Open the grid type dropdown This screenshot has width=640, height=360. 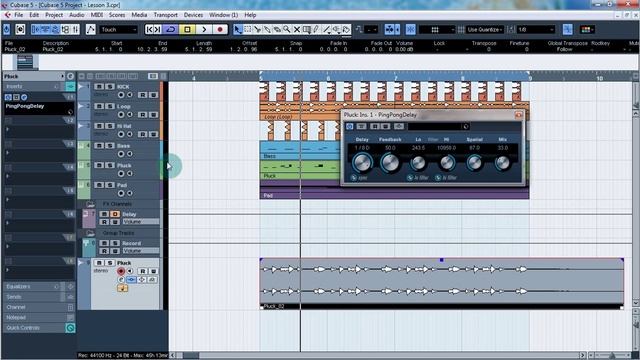click(437, 29)
